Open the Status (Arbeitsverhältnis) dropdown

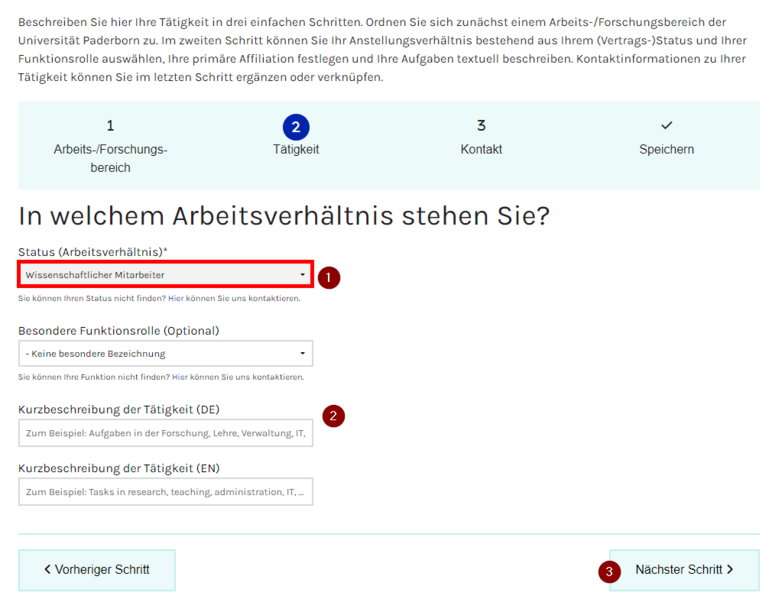coord(165,275)
